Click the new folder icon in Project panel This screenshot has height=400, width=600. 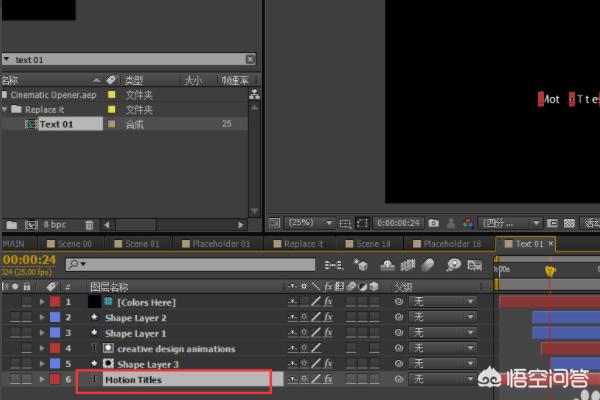11,224
